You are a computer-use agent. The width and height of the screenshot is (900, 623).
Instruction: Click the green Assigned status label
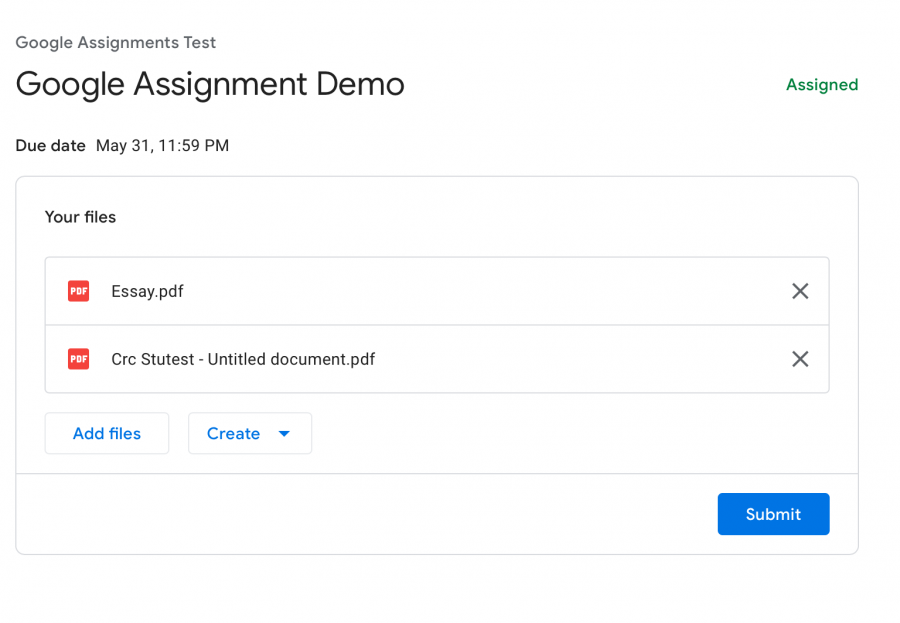pyautogui.click(x=822, y=85)
